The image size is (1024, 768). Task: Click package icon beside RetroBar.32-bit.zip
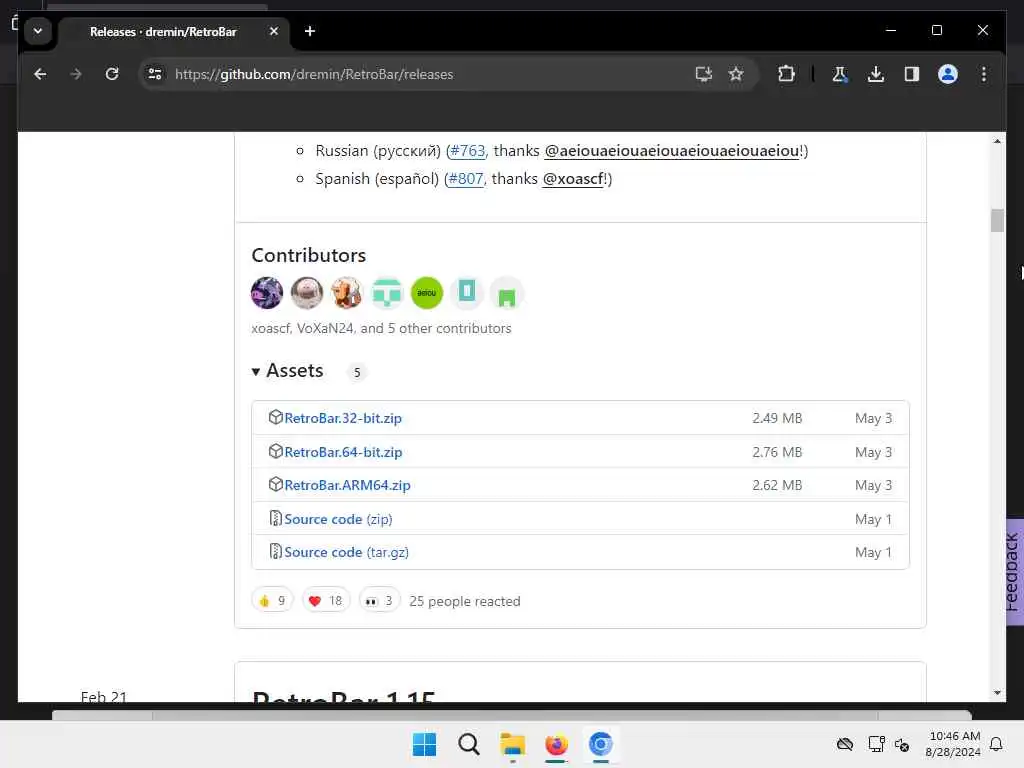[x=276, y=417]
